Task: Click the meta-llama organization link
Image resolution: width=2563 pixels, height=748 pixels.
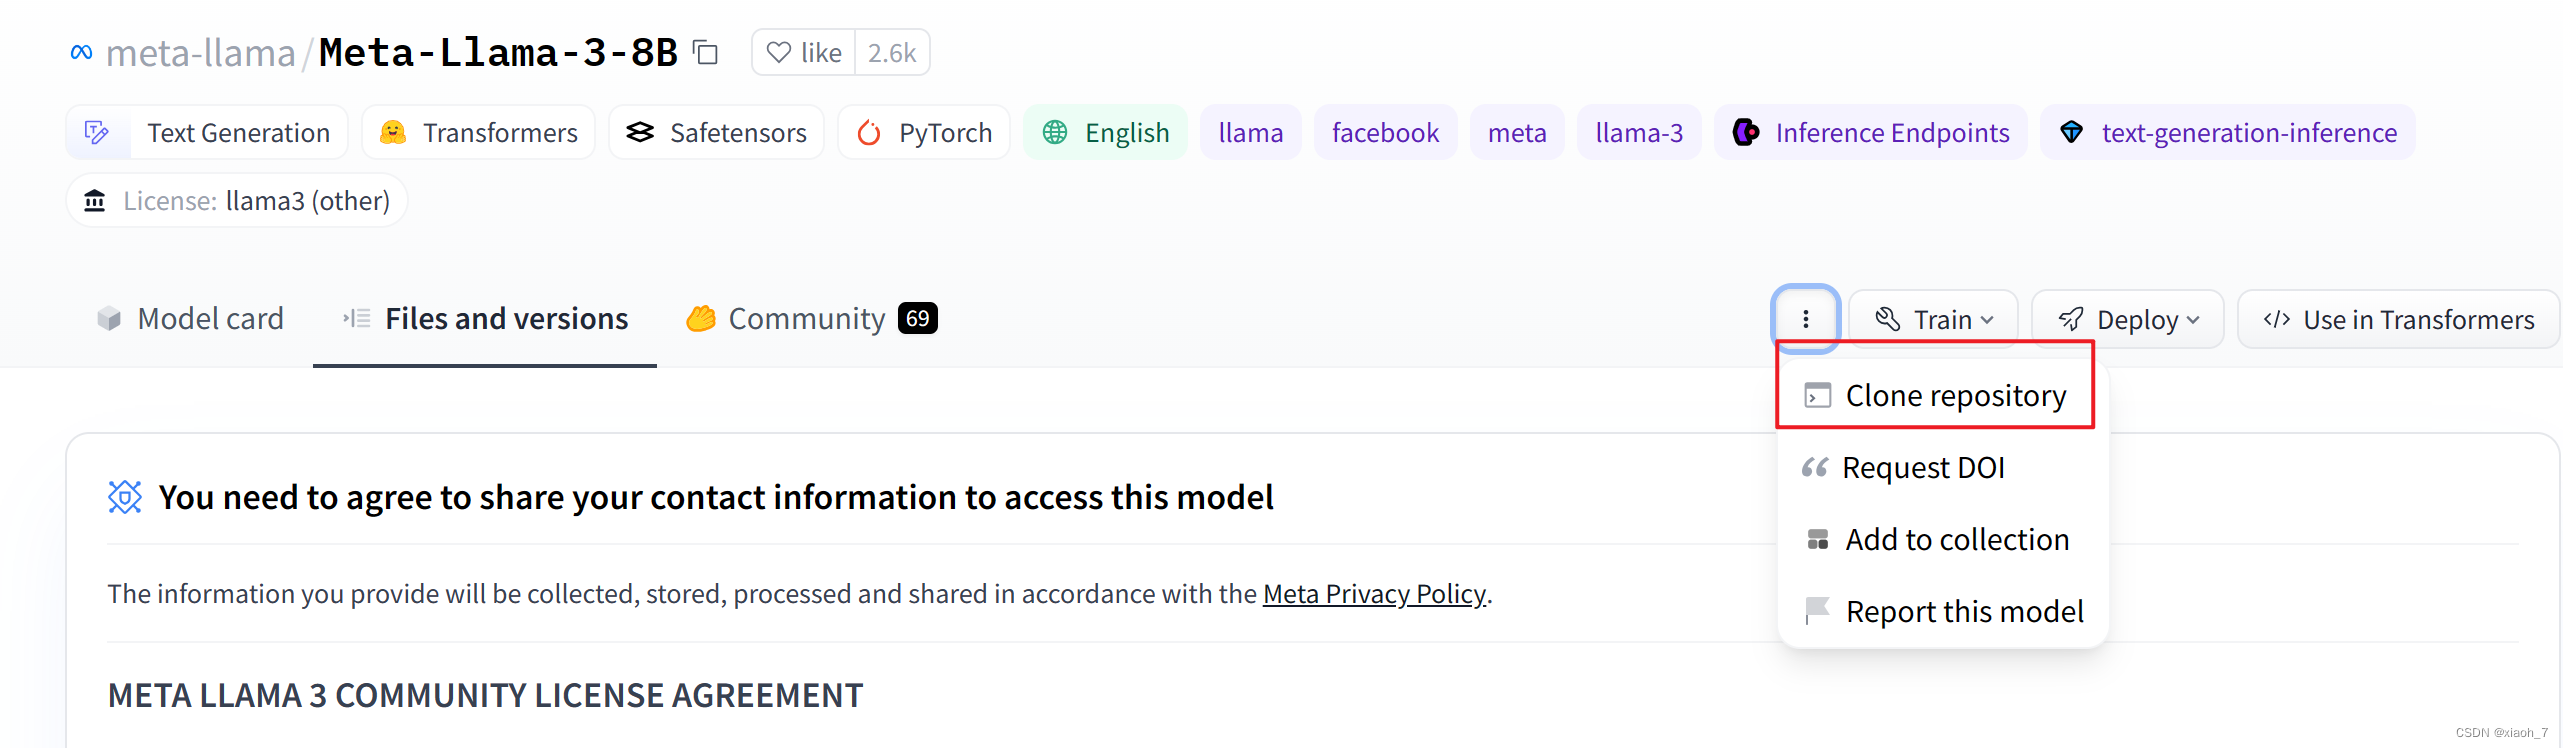Action: coord(201,52)
